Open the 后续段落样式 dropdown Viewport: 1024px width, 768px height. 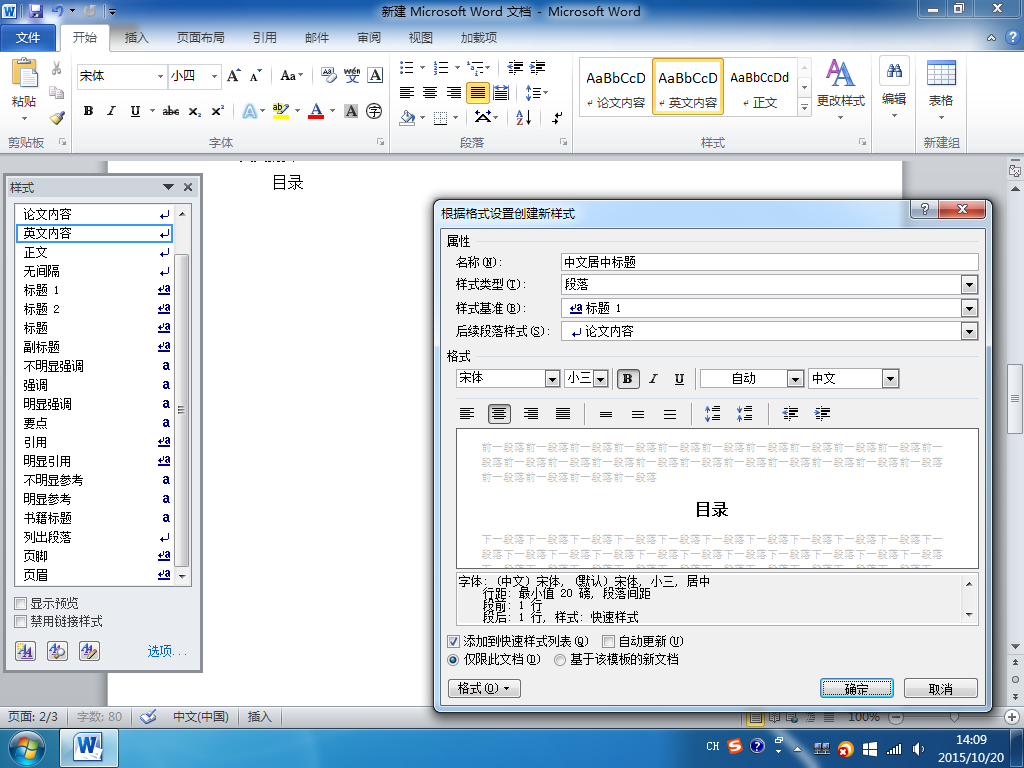point(969,332)
